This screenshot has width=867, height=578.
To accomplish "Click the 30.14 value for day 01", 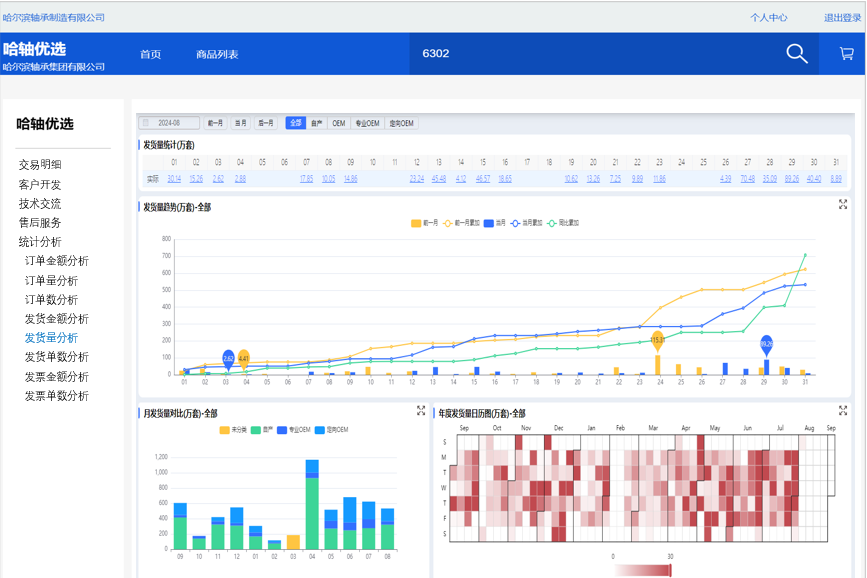I will [x=174, y=179].
